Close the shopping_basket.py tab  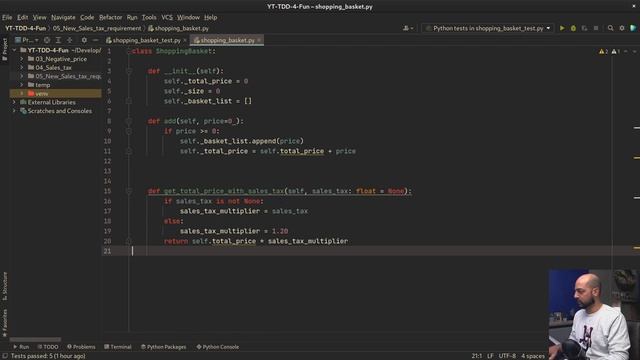(259, 40)
